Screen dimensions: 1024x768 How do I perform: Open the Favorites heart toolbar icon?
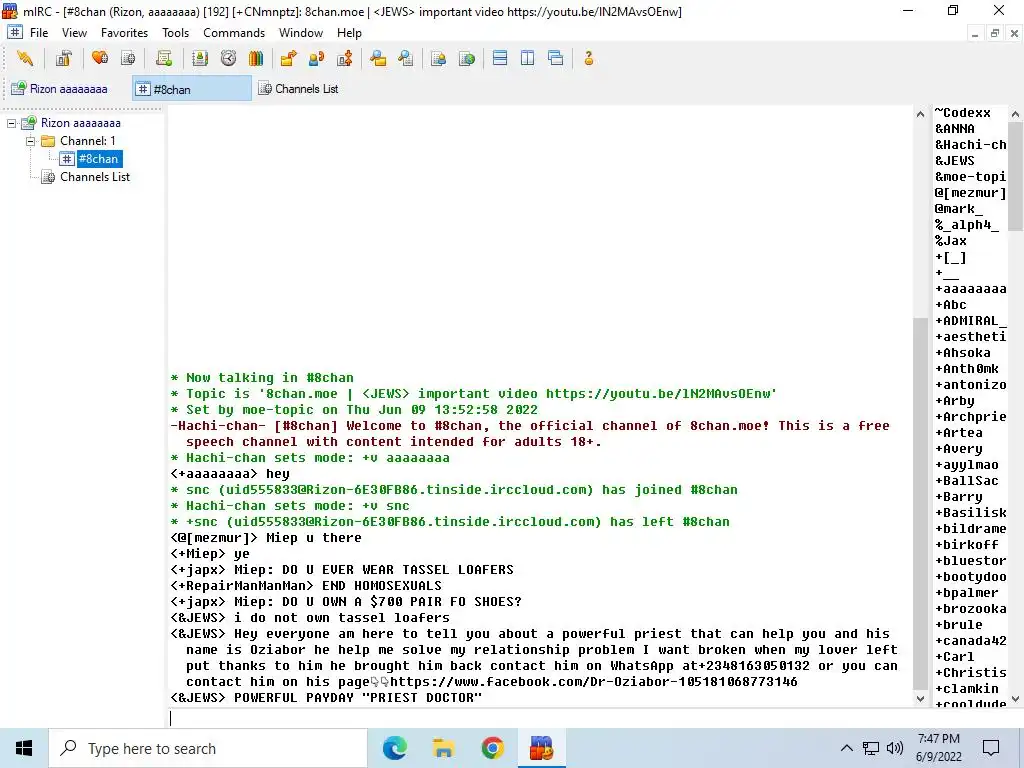click(100, 59)
